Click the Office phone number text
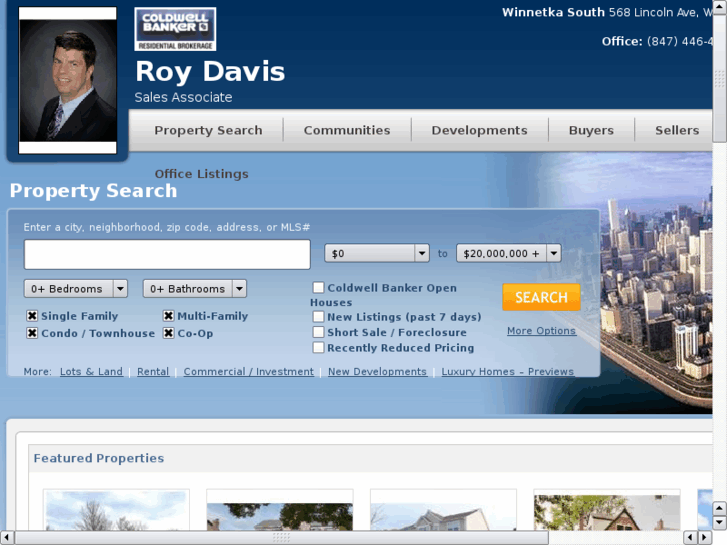The width and height of the screenshot is (727, 545). [x=657, y=41]
